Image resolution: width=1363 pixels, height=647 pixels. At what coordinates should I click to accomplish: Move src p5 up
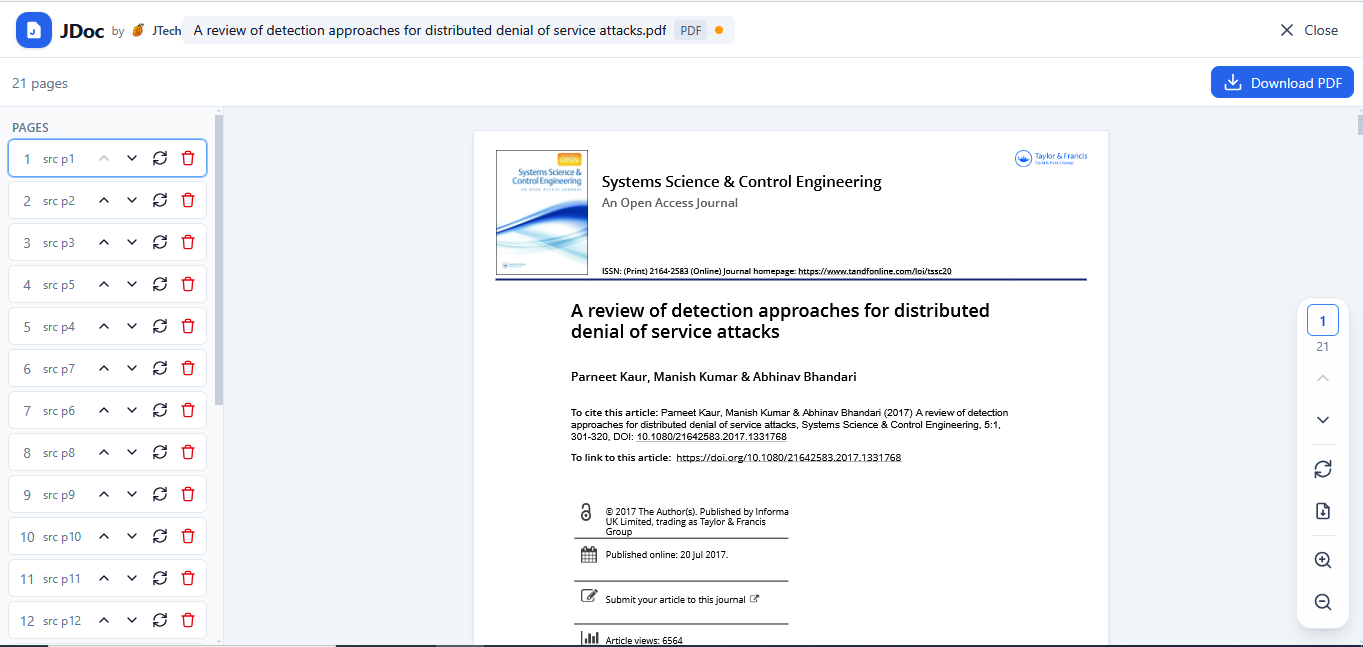pyautogui.click(x=104, y=284)
